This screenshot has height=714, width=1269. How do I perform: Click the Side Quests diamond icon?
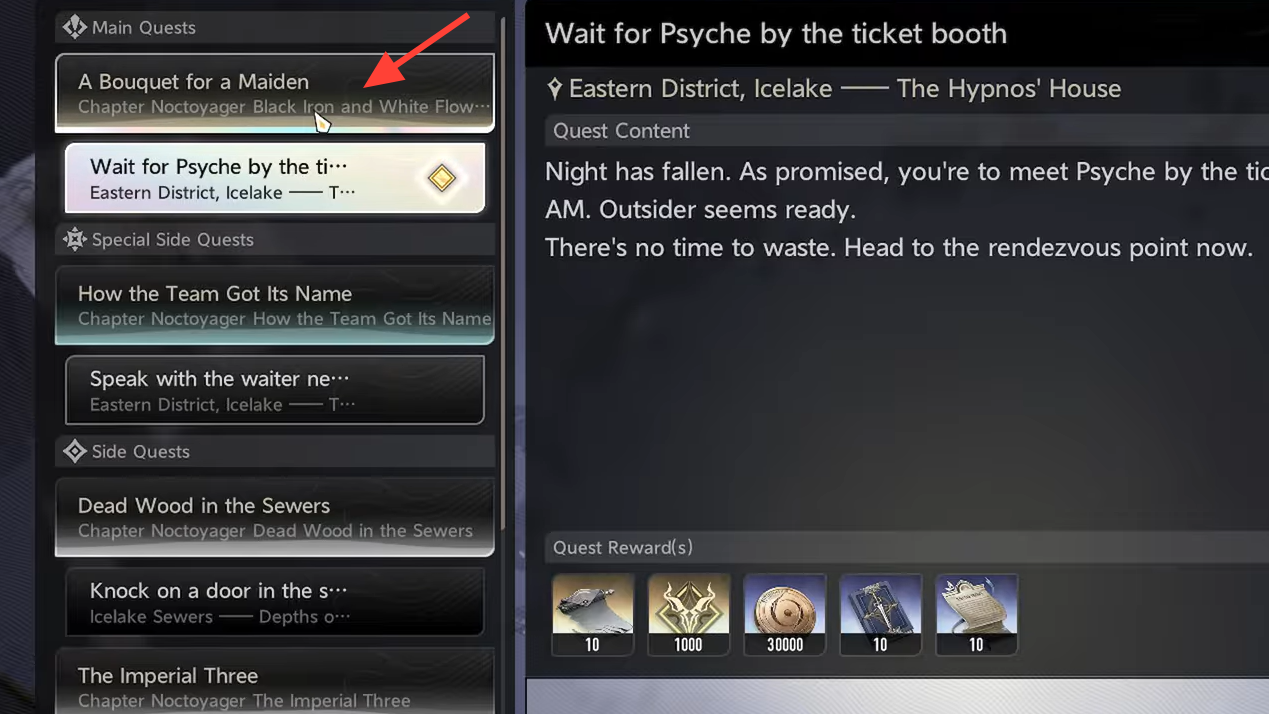pyautogui.click(x=75, y=451)
